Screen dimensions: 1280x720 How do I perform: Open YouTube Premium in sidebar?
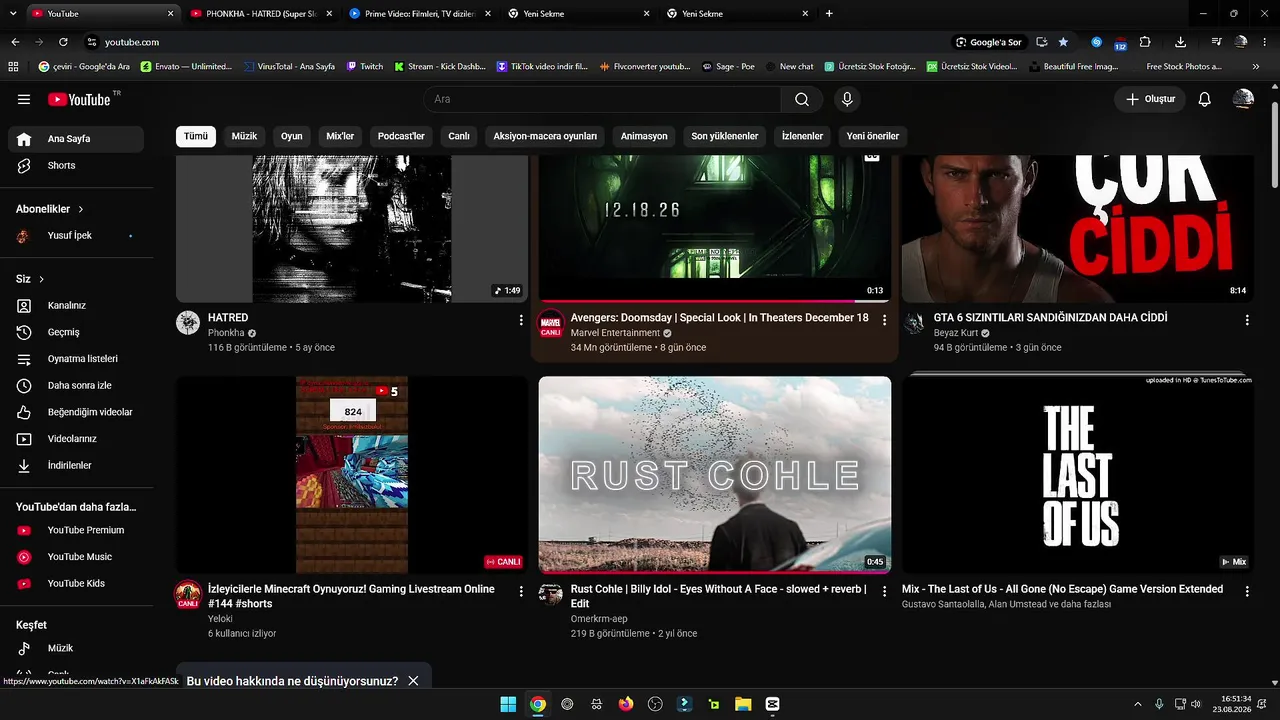coord(76,530)
